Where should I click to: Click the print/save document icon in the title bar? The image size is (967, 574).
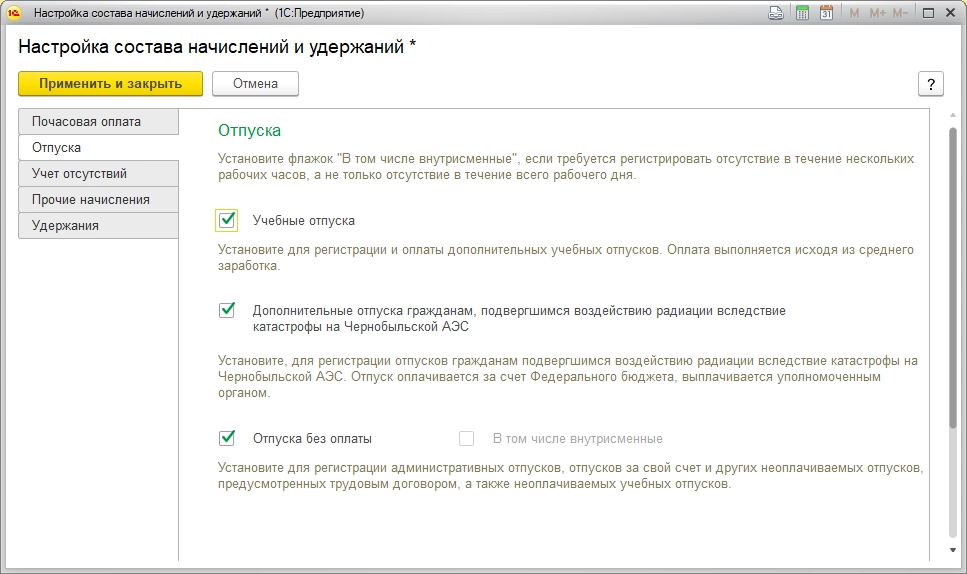pos(776,13)
